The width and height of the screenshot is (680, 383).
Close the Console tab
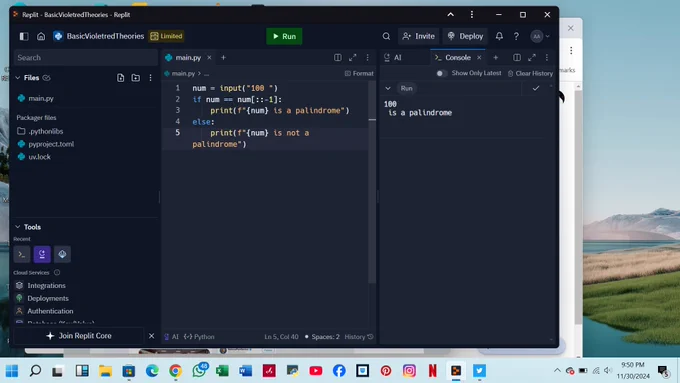click(x=479, y=58)
